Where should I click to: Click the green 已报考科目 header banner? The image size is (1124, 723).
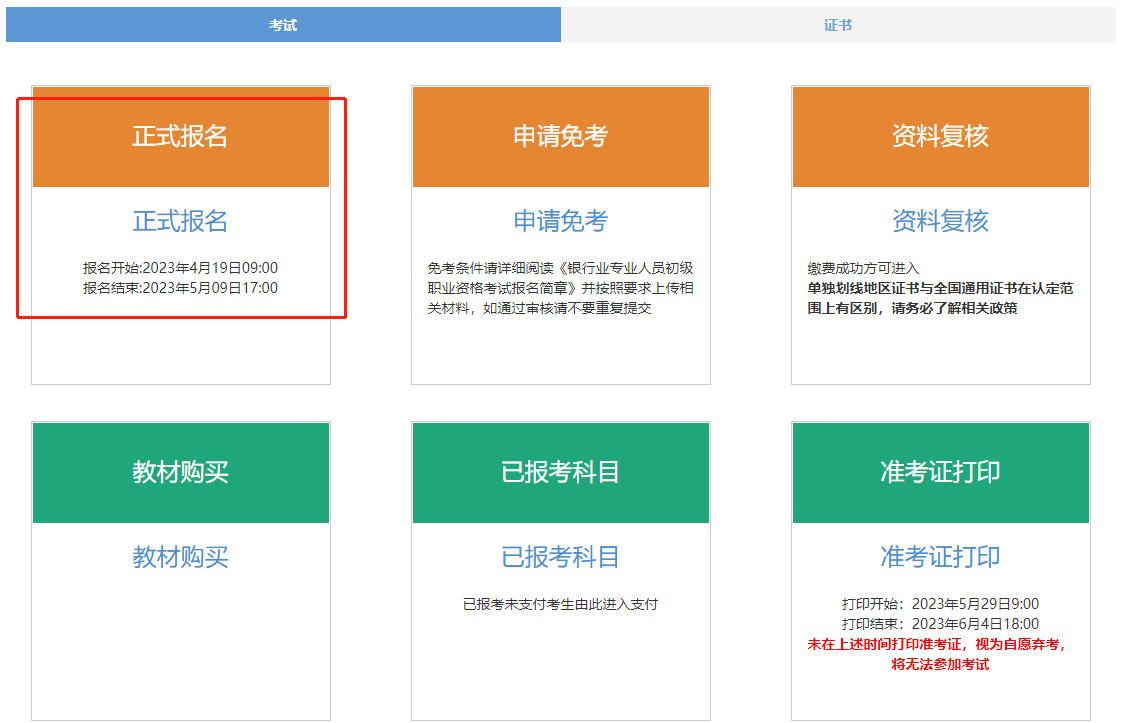click(x=560, y=472)
